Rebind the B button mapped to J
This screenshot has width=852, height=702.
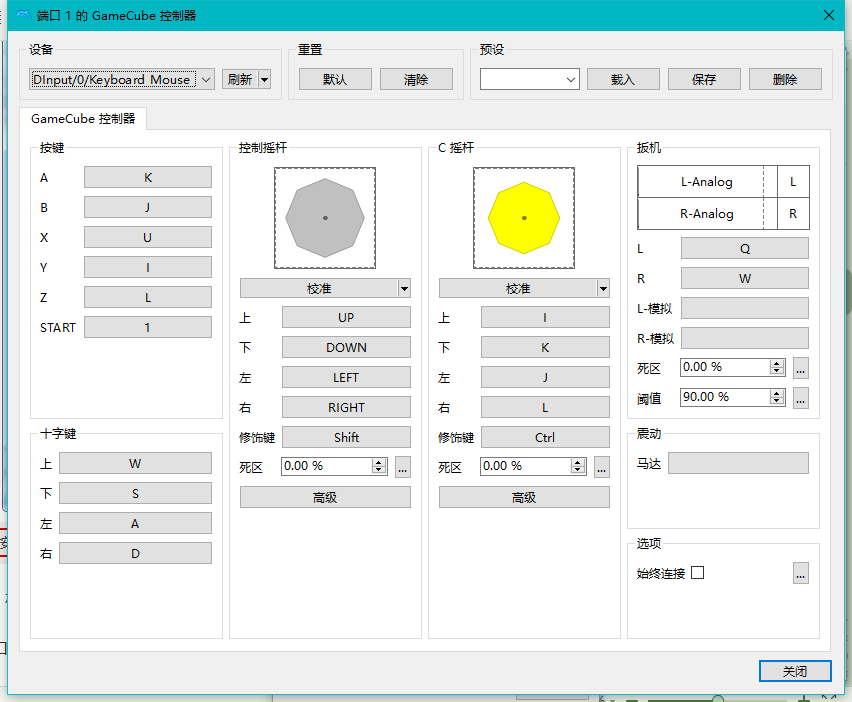point(148,208)
